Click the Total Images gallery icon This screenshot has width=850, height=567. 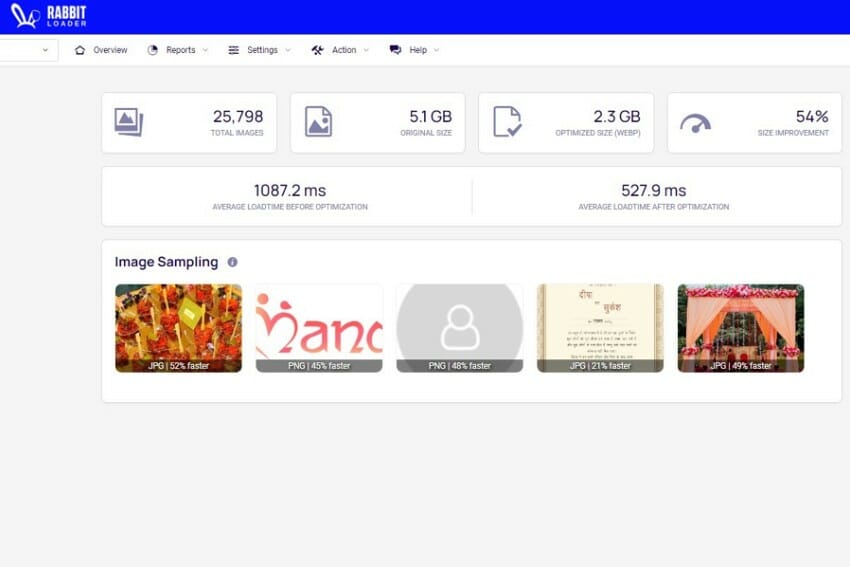128,123
